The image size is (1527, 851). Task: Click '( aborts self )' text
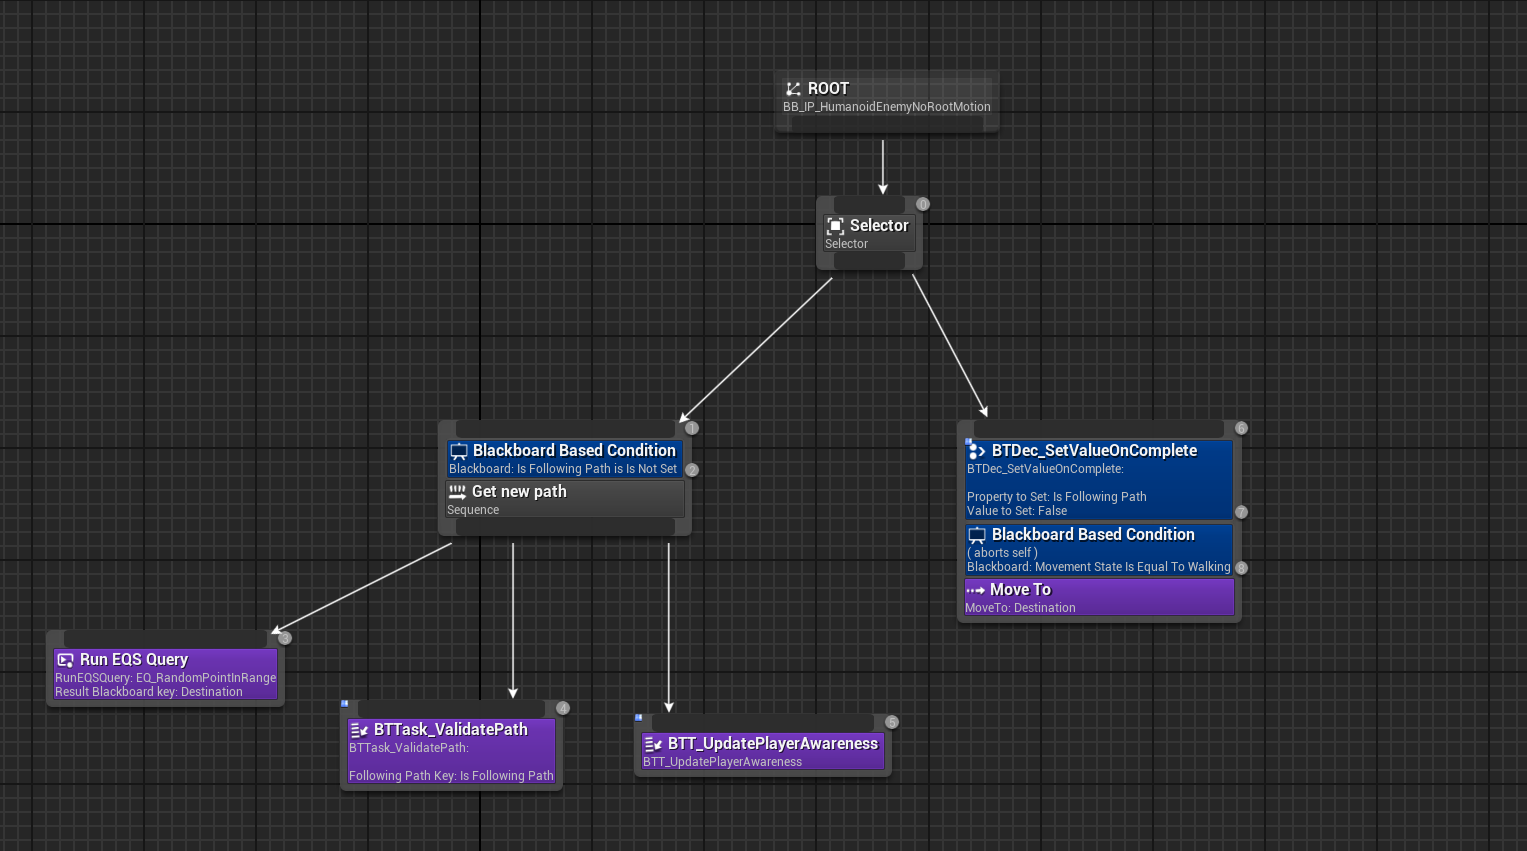(x=1003, y=553)
